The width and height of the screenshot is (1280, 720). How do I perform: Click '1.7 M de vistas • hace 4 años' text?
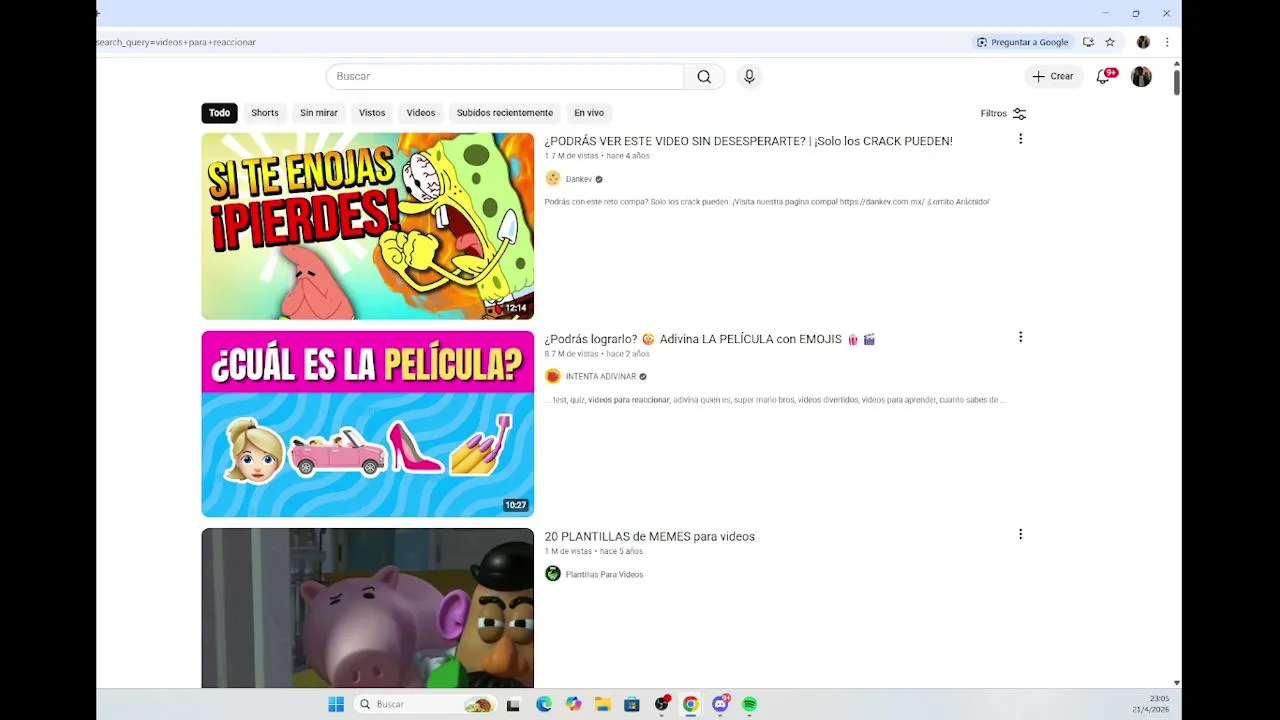coord(597,156)
